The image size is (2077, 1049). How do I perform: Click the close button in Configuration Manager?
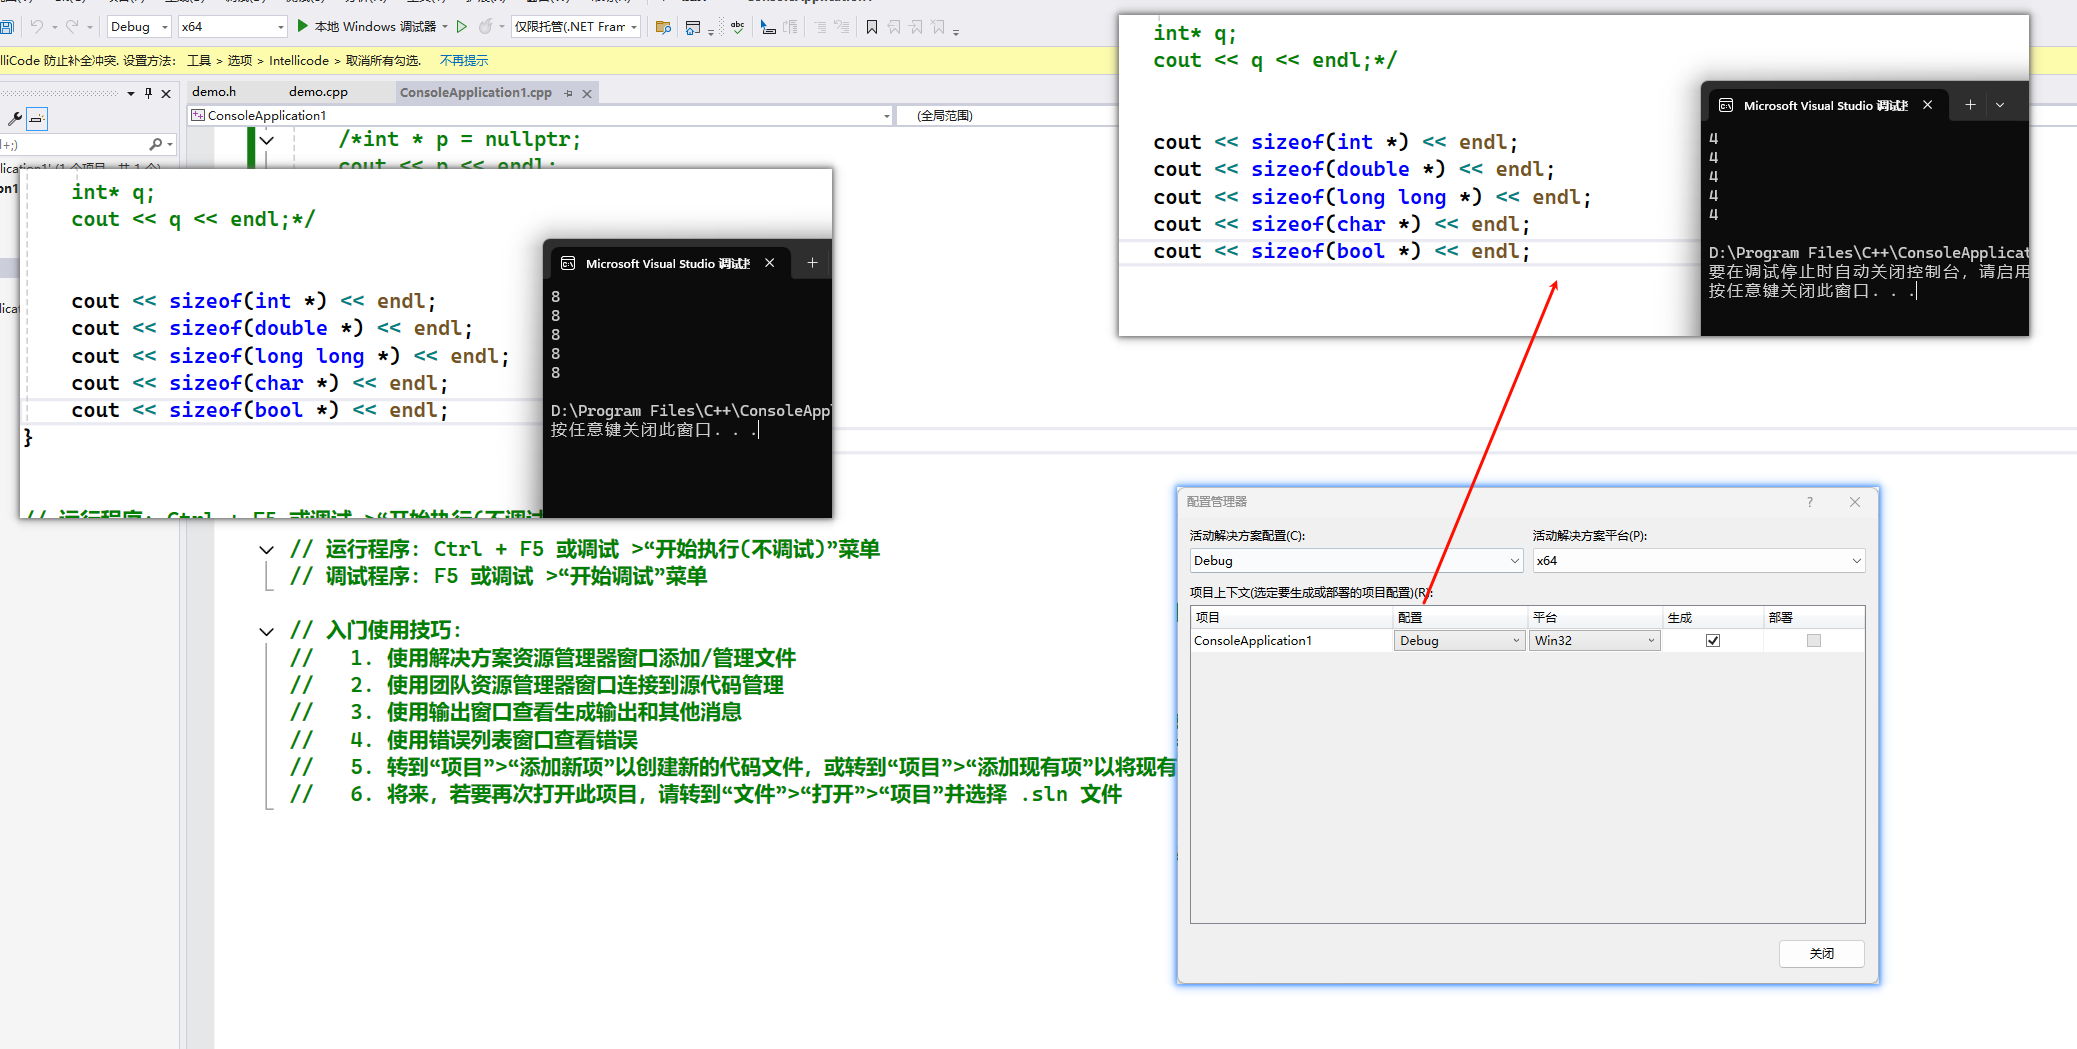point(1821,954)
